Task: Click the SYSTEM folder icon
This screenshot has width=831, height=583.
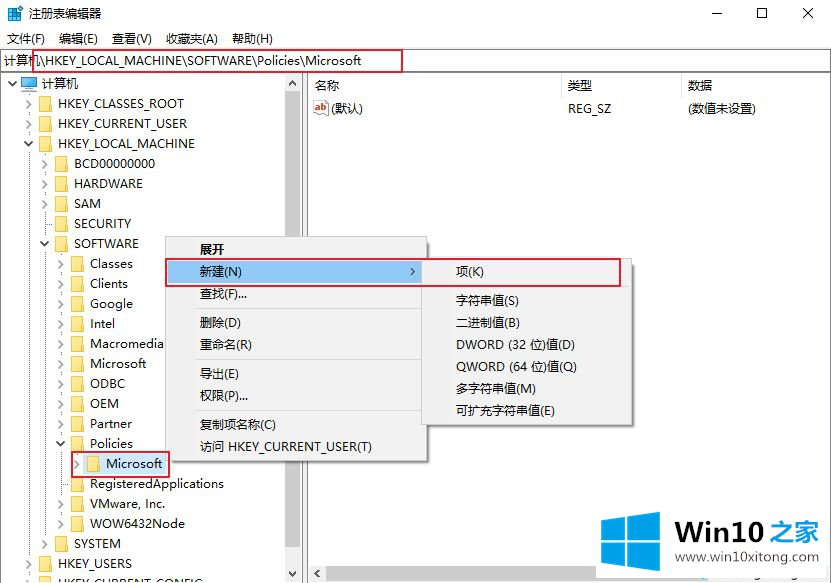Action: click(62, 544)
